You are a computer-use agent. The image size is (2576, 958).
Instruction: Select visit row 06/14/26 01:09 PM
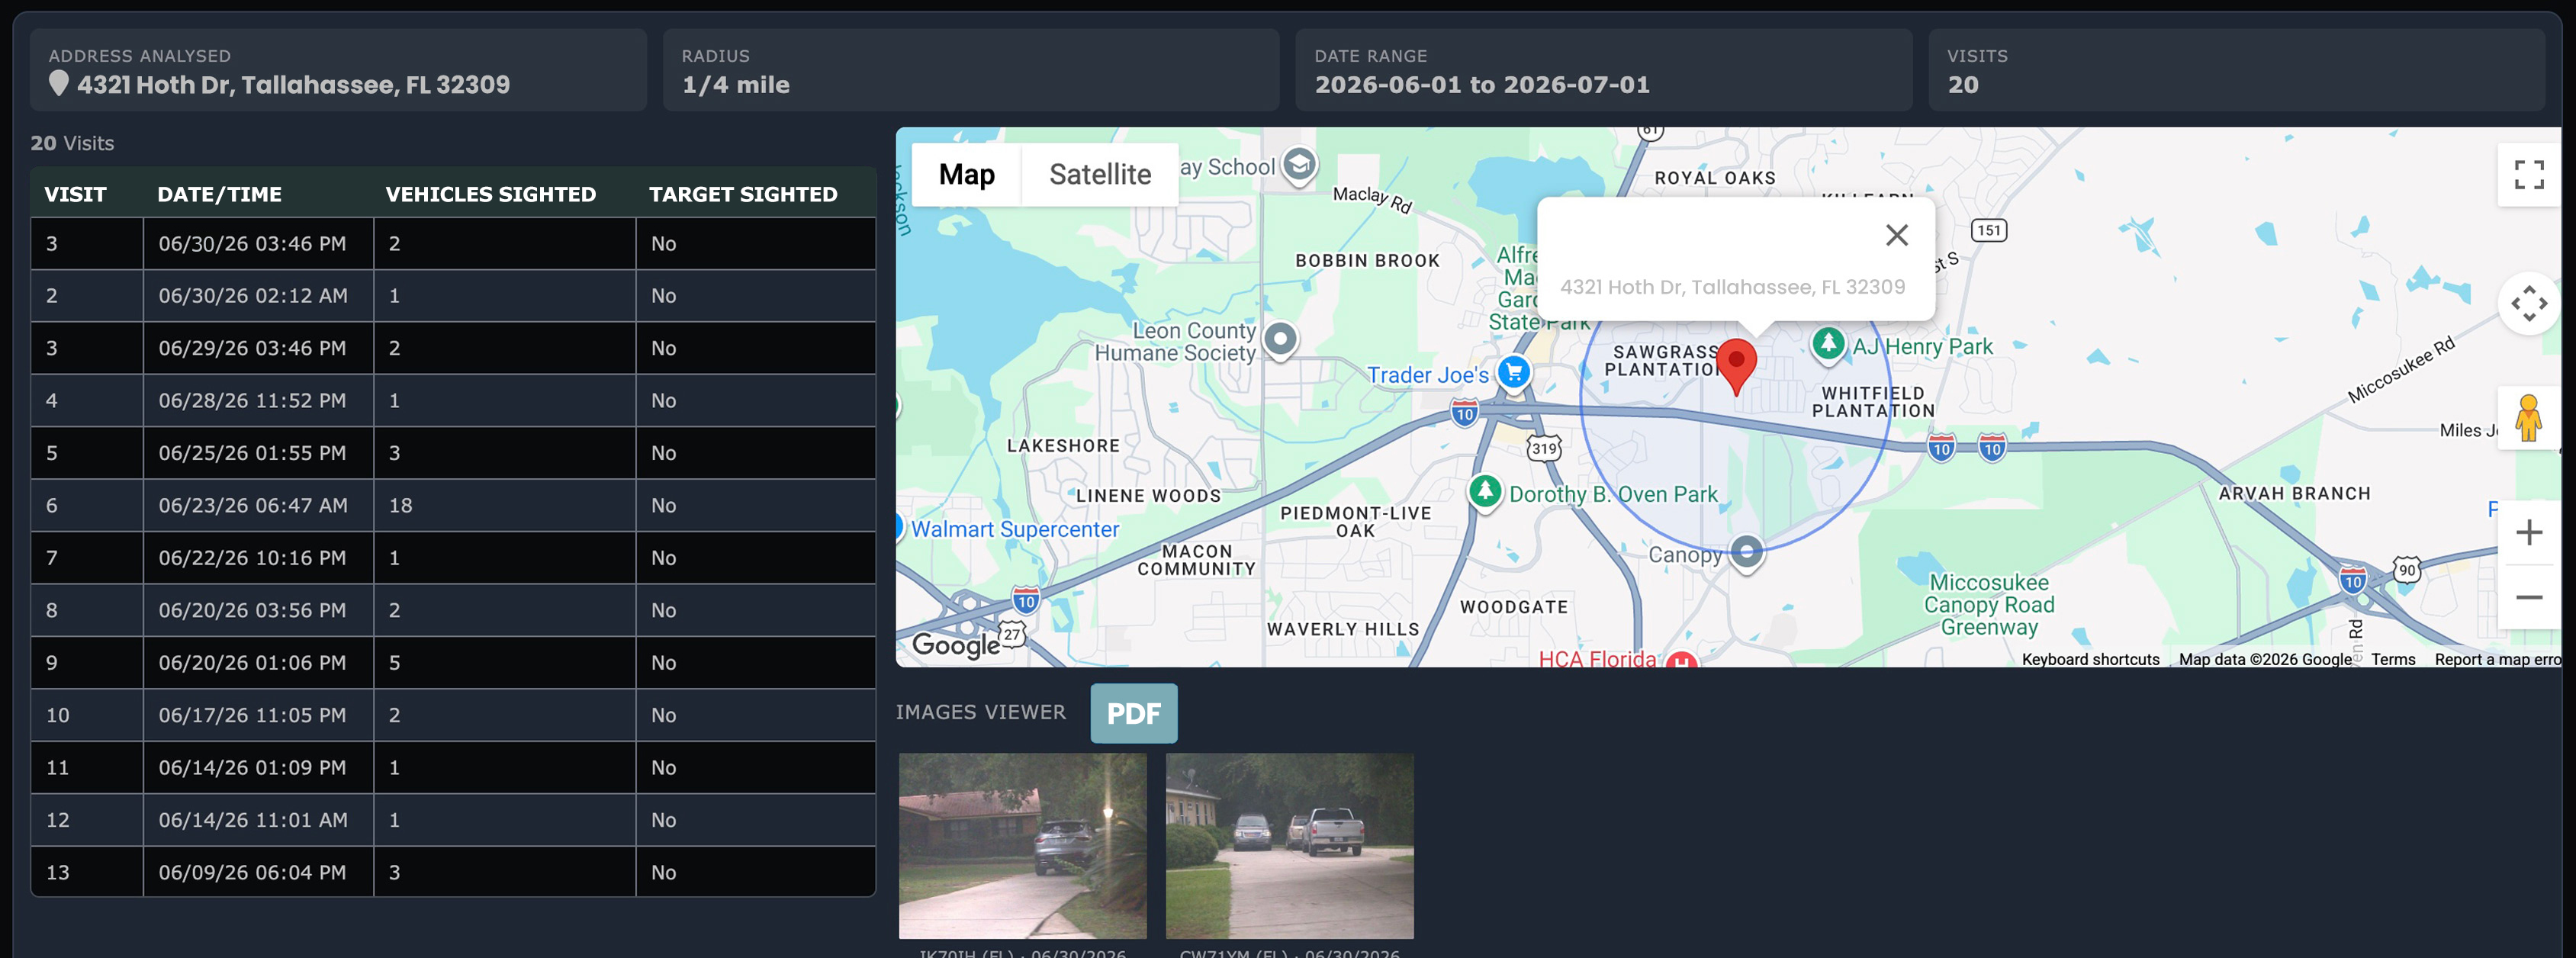click(453, 767)
